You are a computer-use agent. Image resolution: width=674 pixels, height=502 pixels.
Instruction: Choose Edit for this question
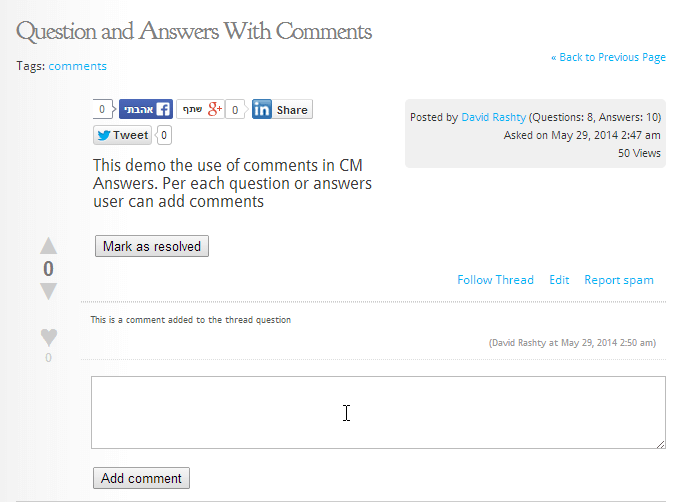coord(559,280)
